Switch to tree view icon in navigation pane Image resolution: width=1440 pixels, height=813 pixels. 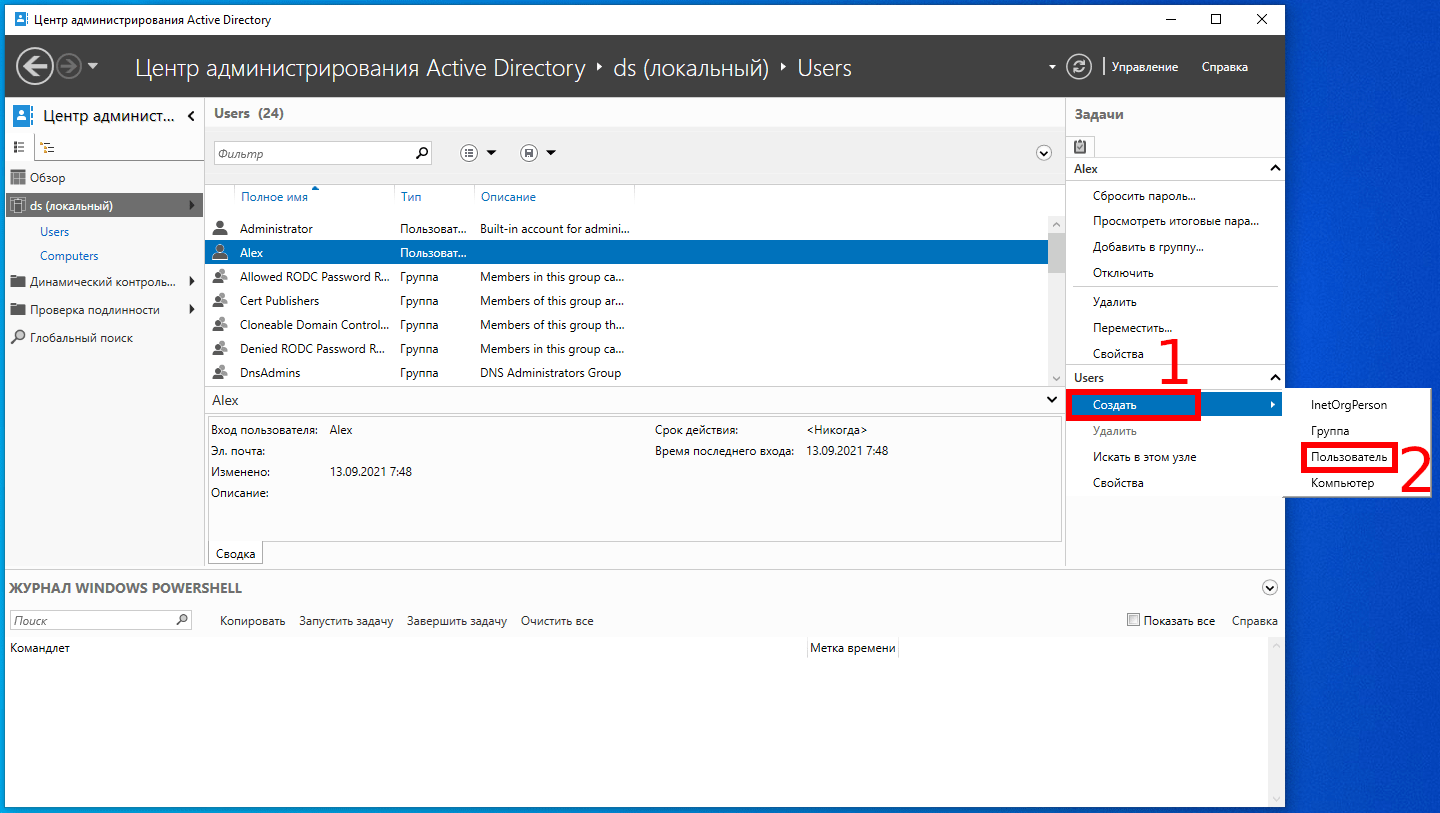[x=47, y=147]
